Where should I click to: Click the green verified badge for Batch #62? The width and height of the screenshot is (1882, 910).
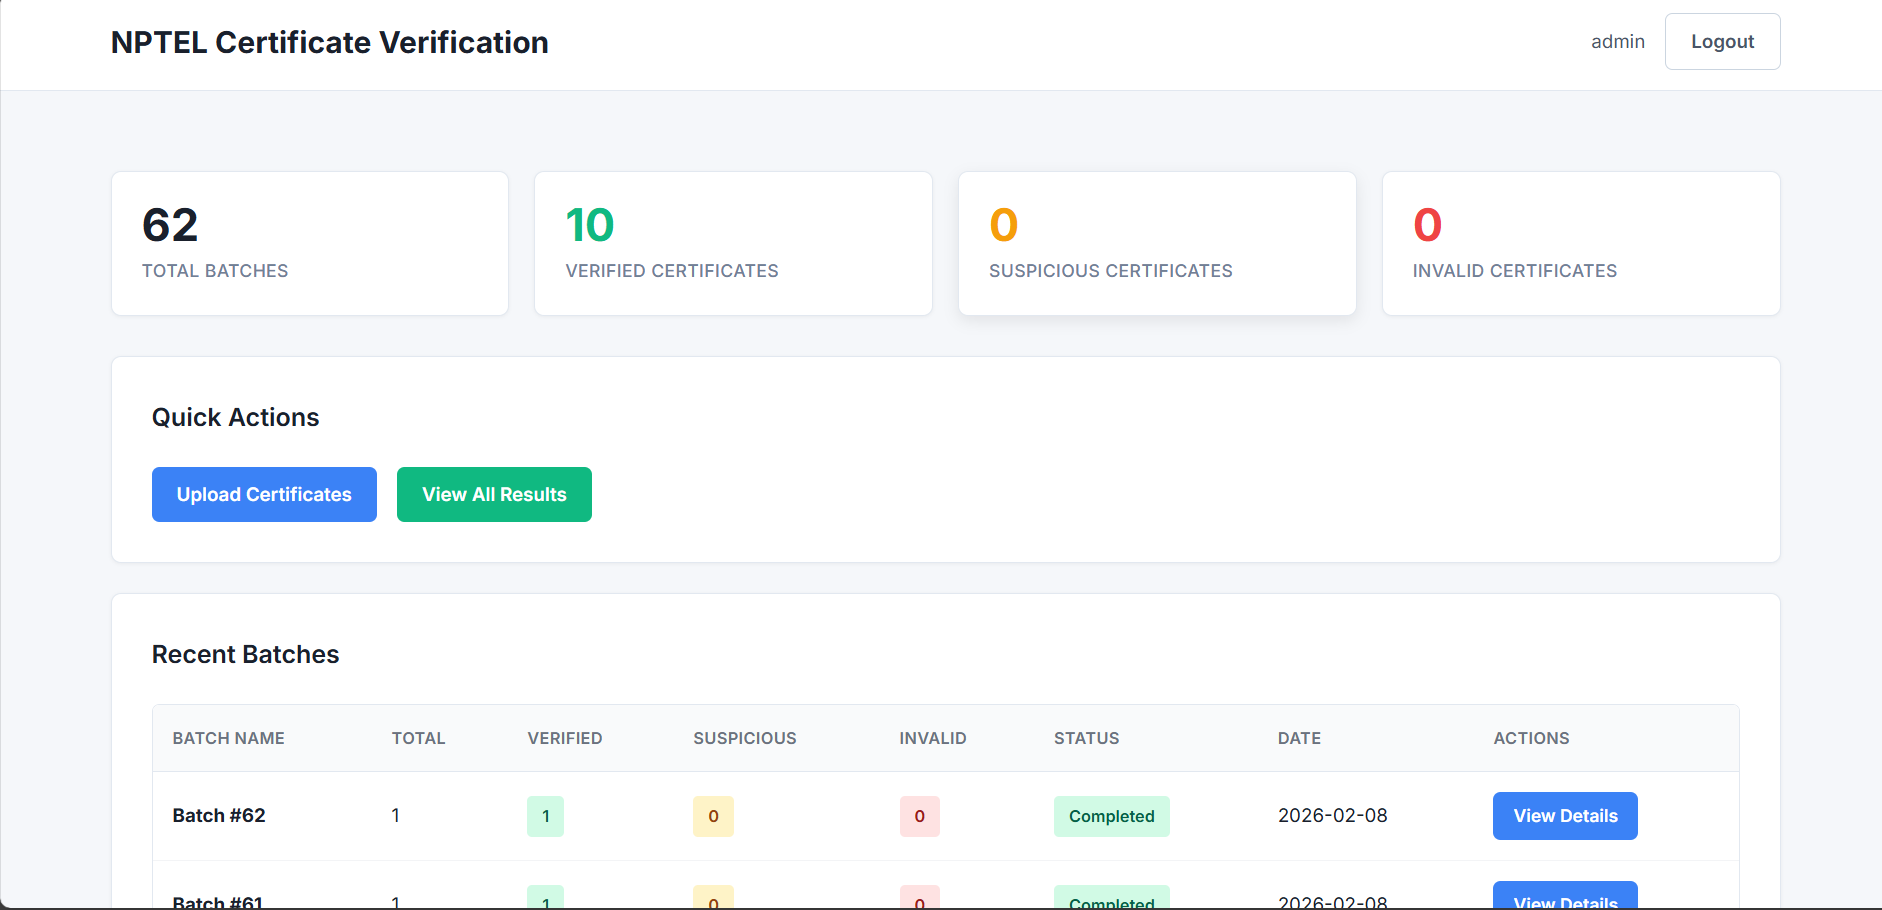tap(546, 816)
